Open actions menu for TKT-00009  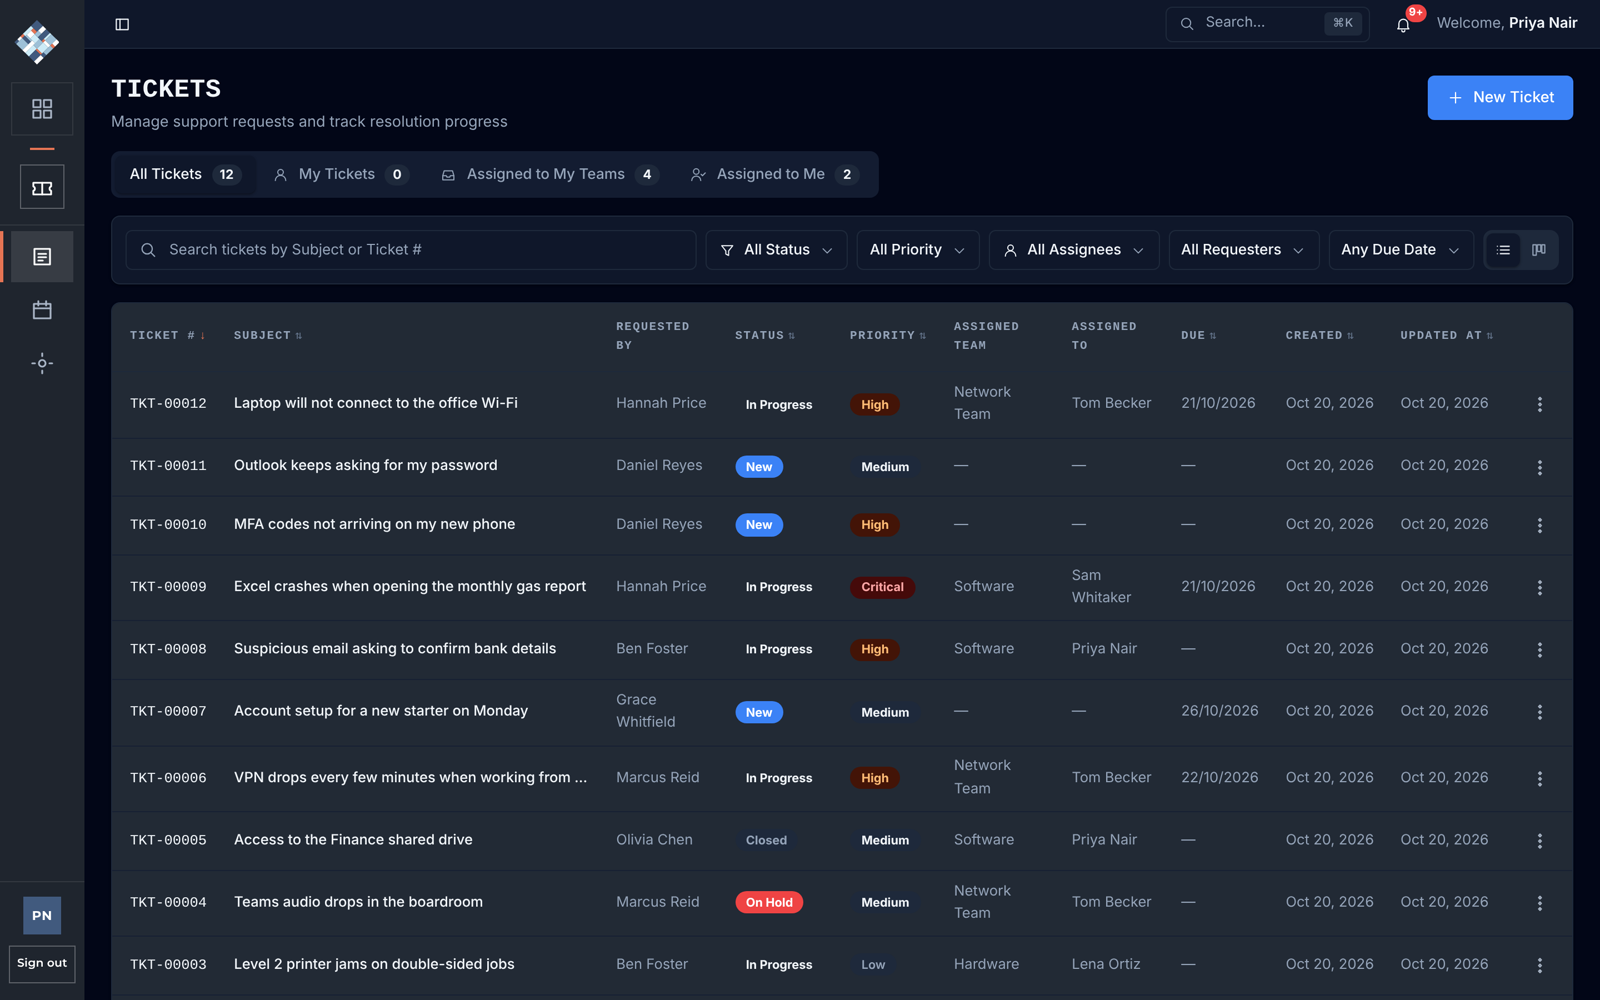click(x=1540, y=587)
